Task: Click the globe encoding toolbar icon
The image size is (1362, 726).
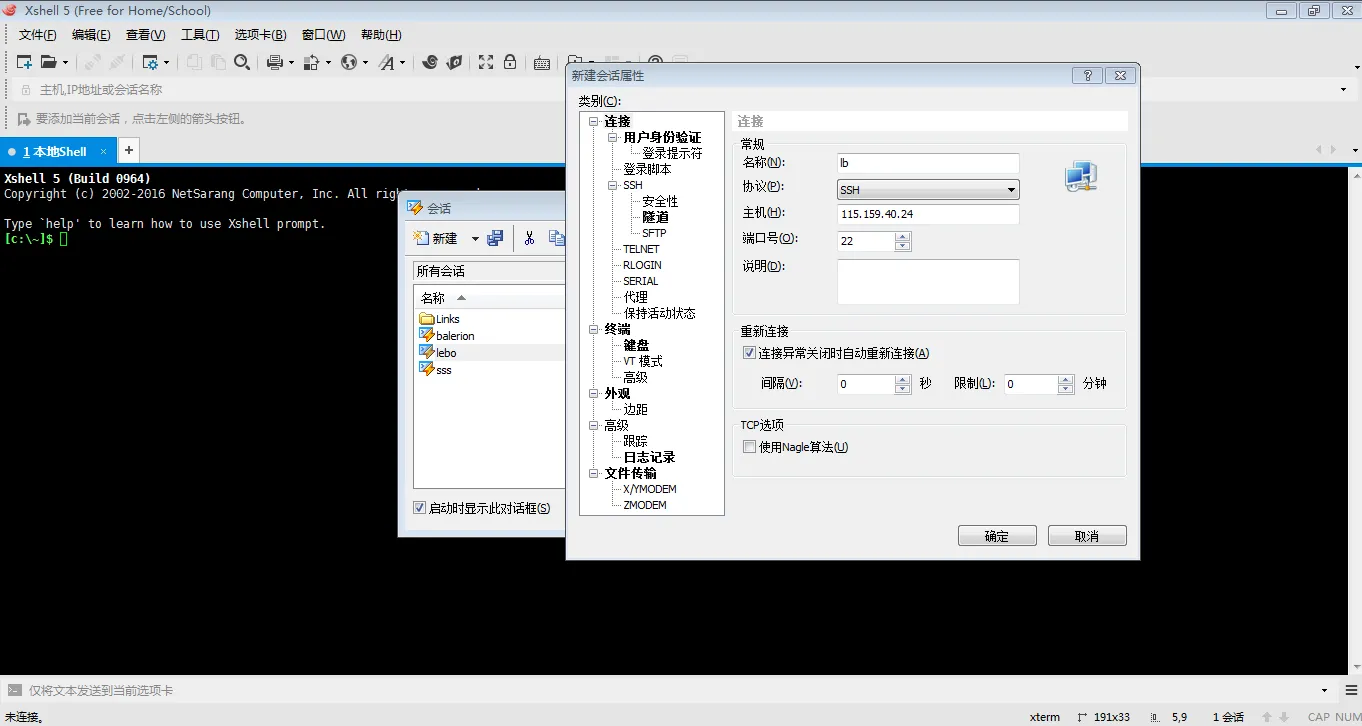Action: pyautogui.click(x=349, y=62)
